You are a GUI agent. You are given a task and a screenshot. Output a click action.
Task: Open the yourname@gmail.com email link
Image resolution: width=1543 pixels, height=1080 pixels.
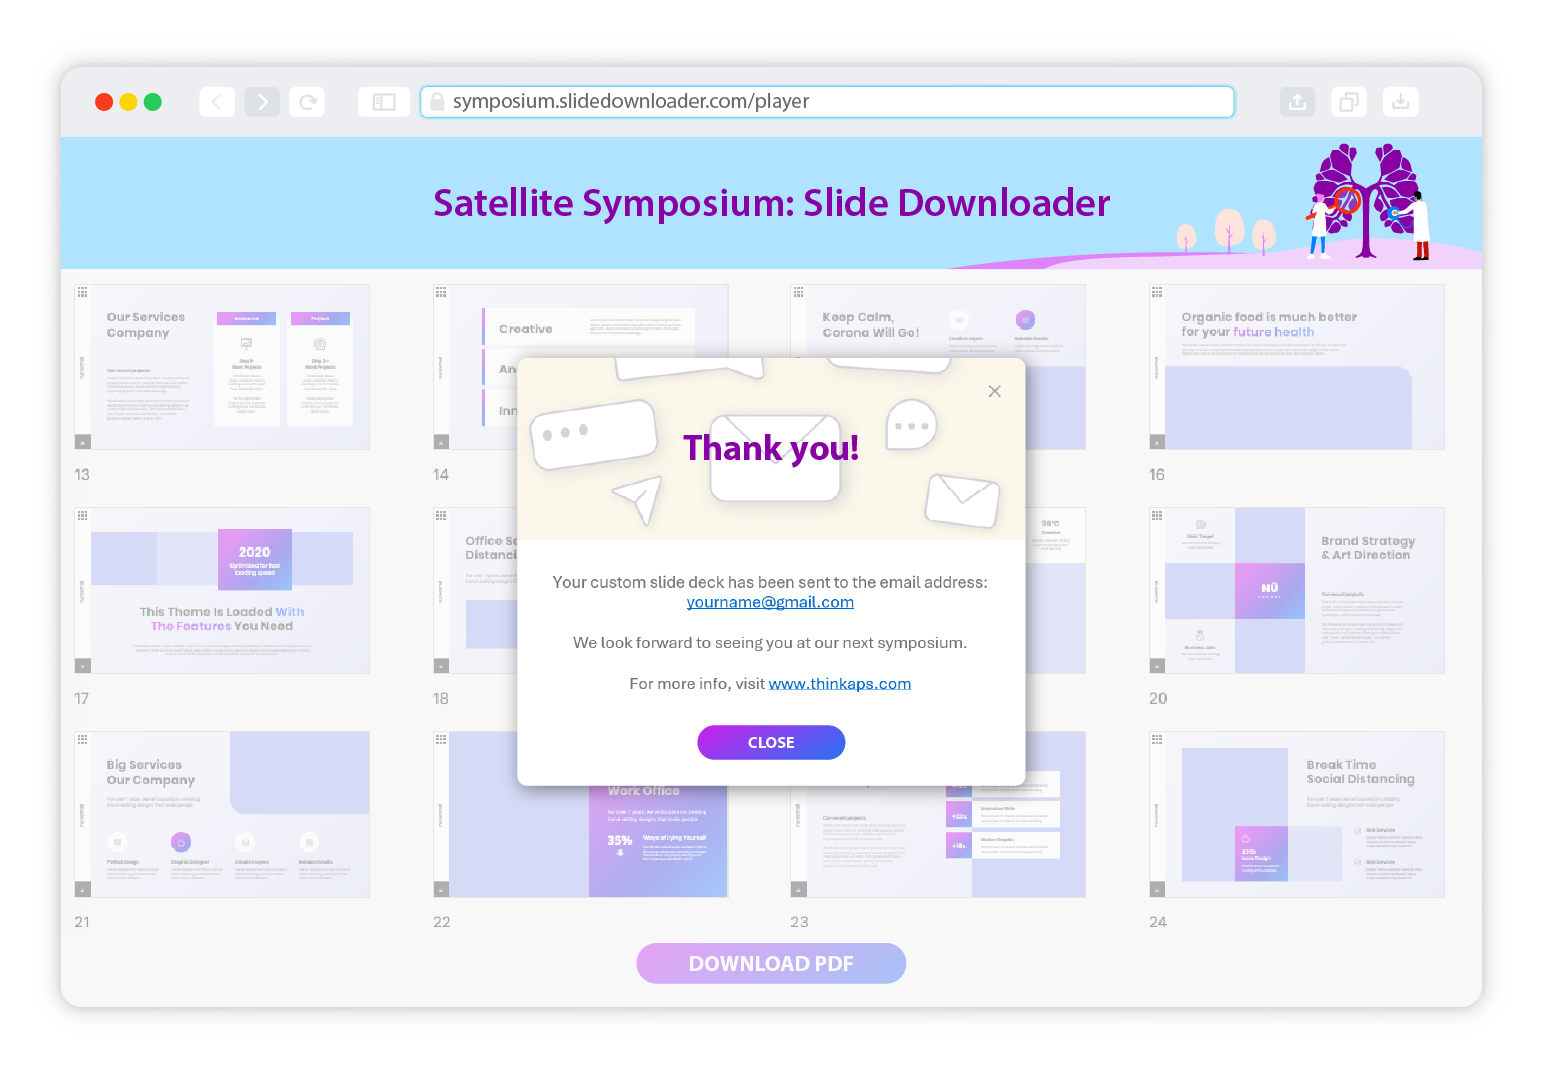[770, 602]
